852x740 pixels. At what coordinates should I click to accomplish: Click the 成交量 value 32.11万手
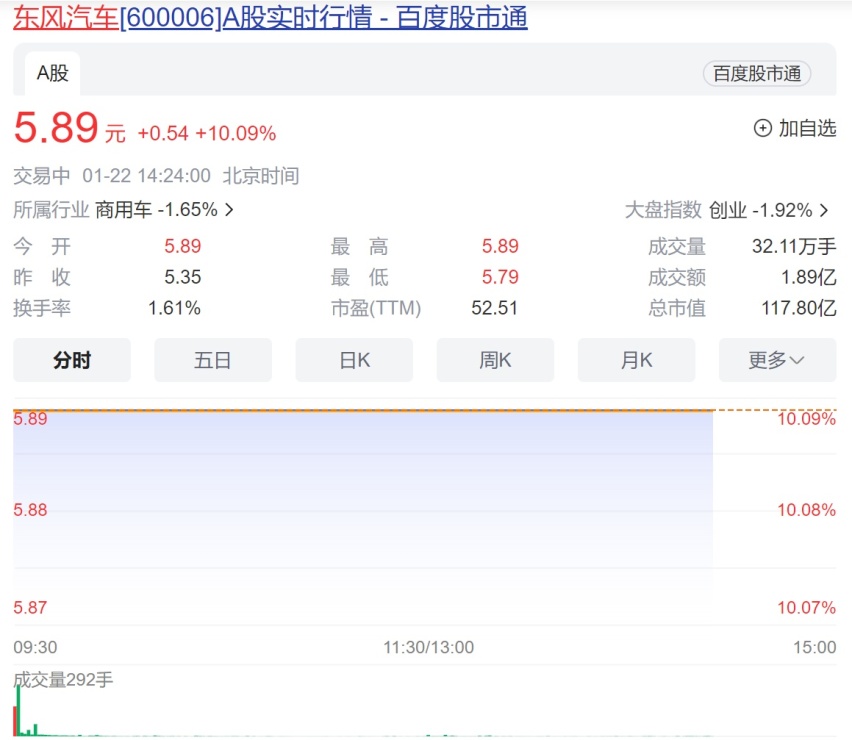(794, 247)
